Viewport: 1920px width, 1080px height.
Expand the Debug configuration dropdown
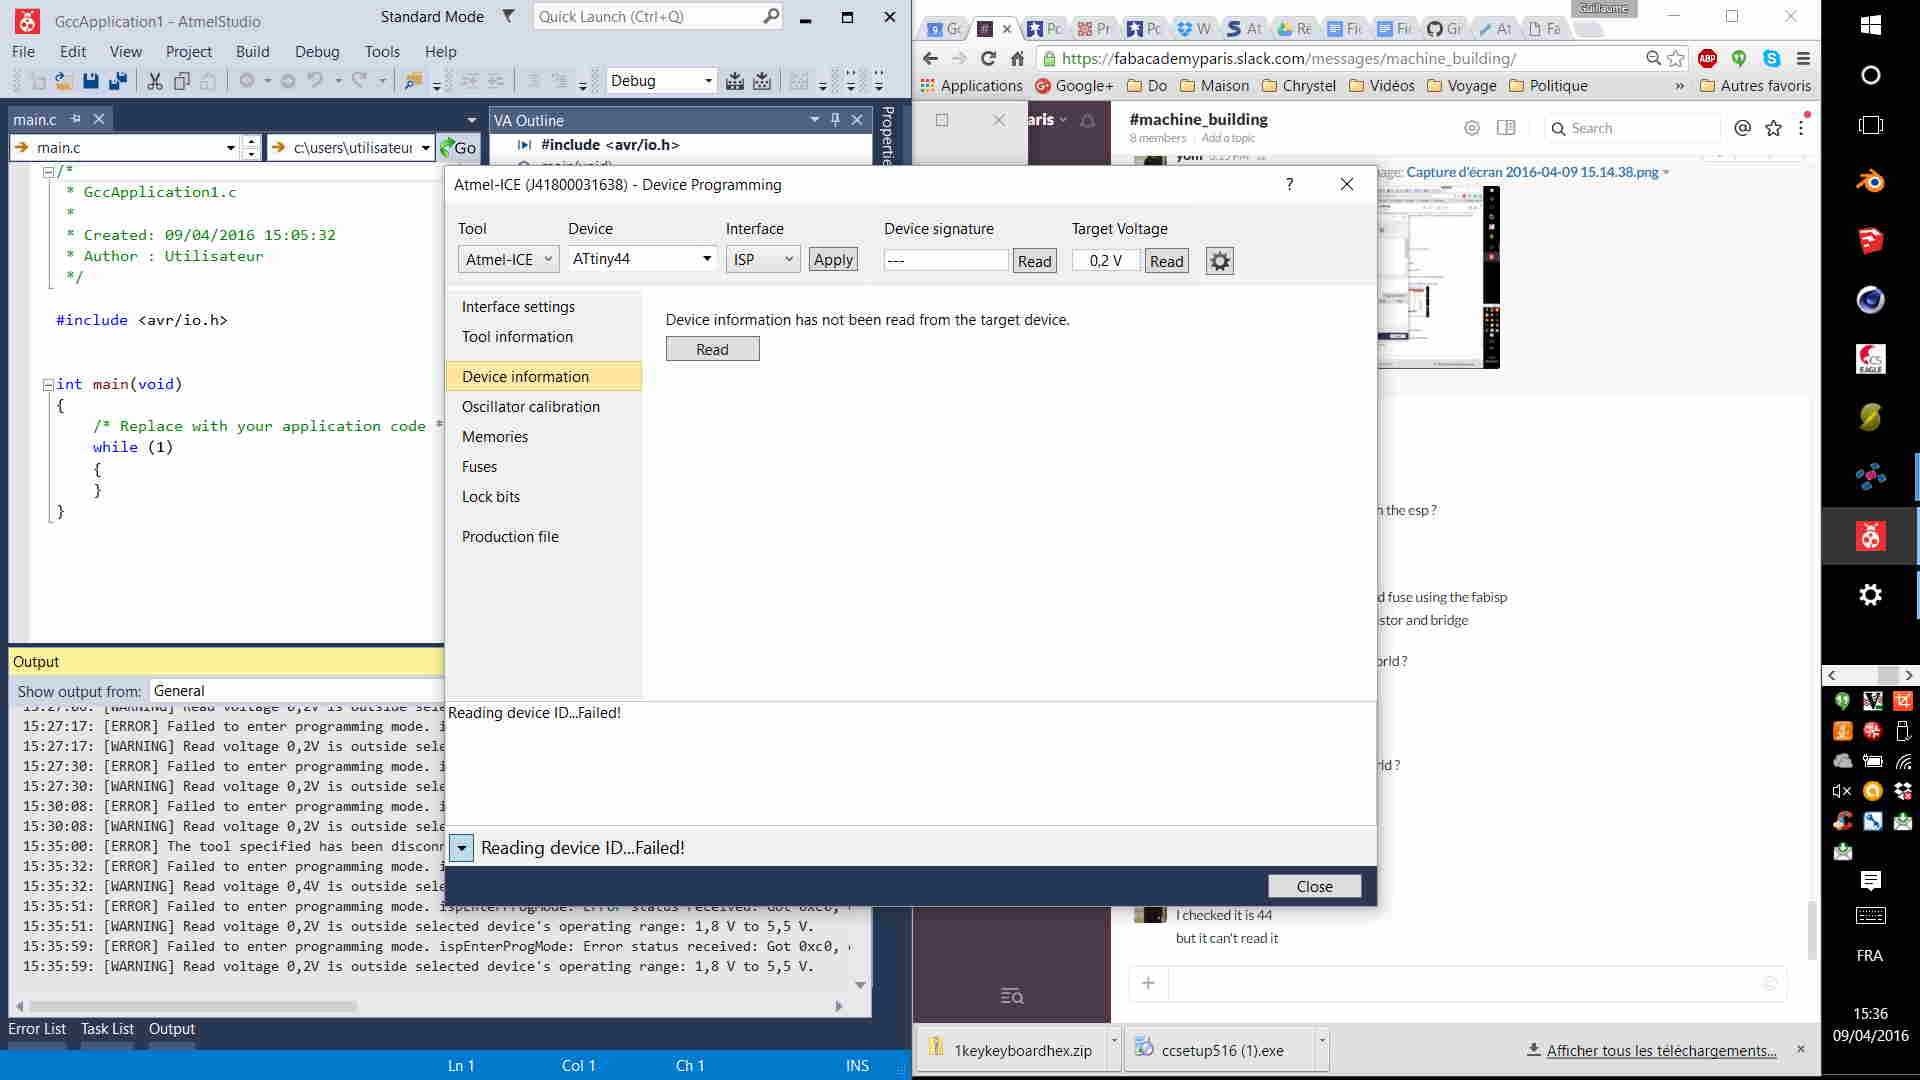point(708,81)
